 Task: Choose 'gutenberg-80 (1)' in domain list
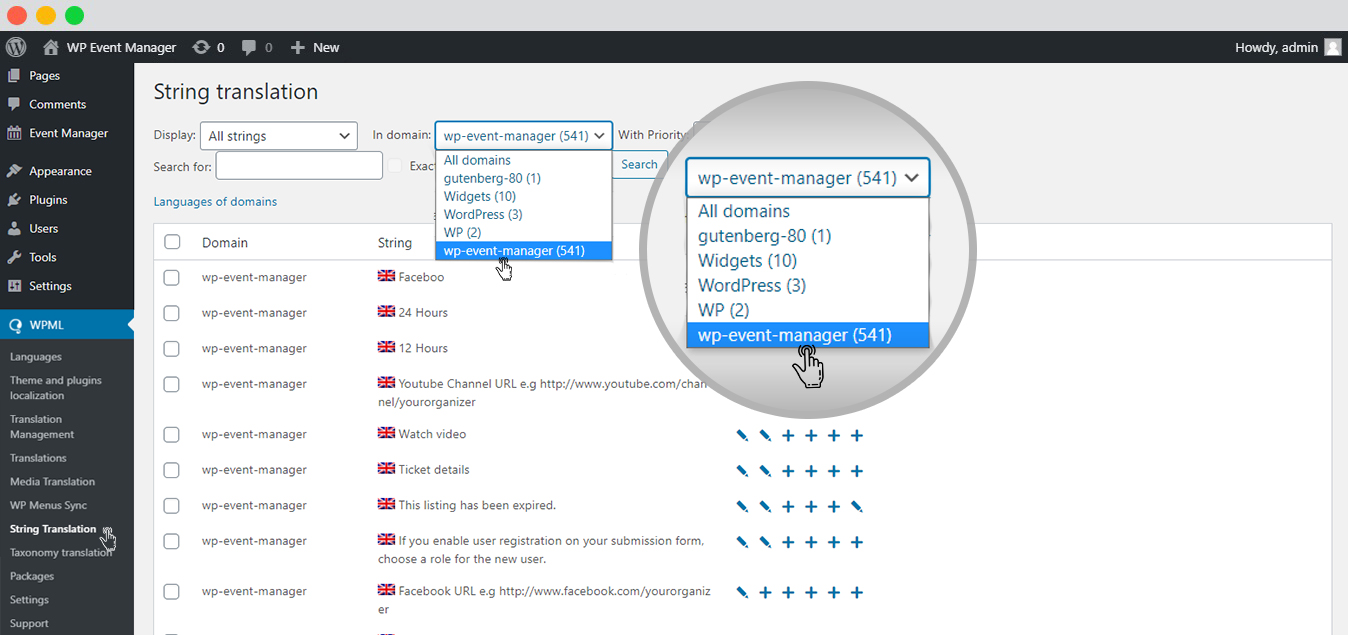tap(524, 178)
